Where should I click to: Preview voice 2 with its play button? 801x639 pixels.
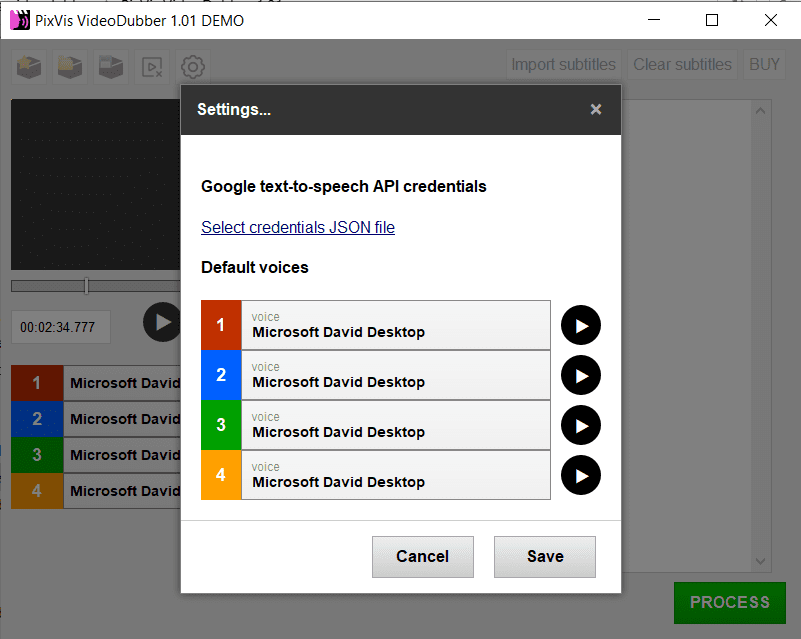[581, 375]
